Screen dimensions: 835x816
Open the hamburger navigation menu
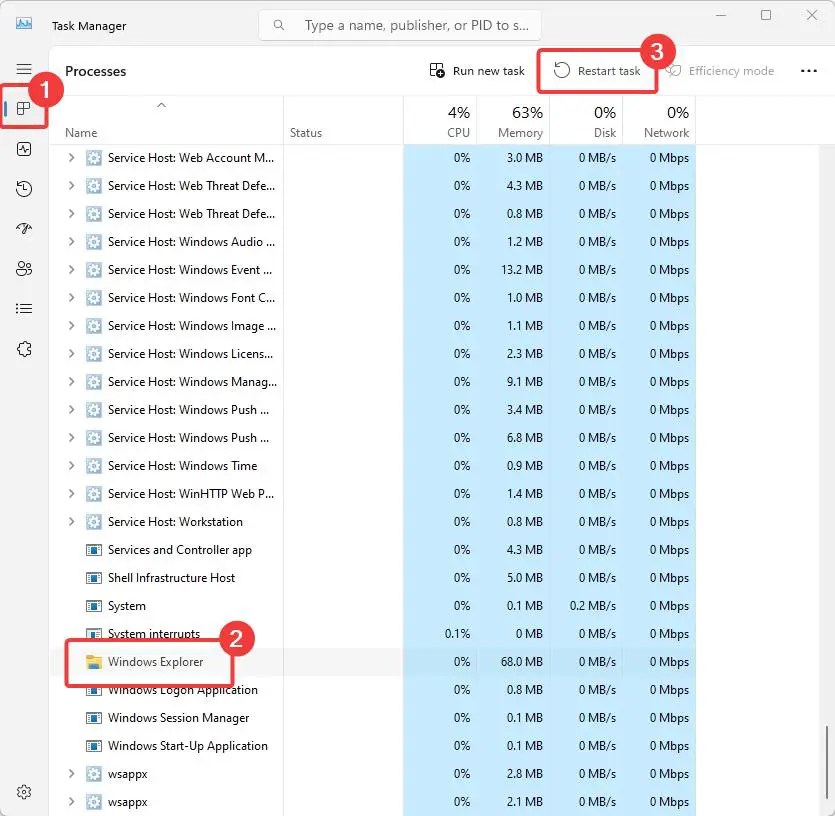pyautogui.click(x=24, y=69)
